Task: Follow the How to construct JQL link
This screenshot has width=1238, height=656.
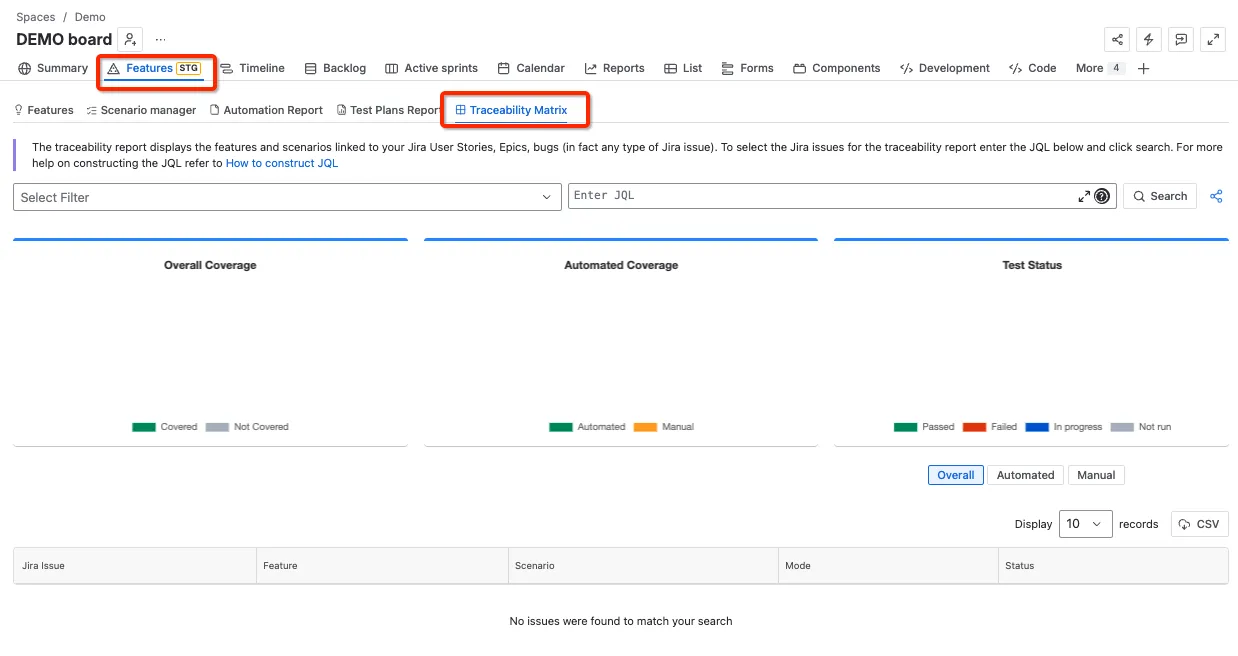Action: pyautogui.click(x=282, y=163)
